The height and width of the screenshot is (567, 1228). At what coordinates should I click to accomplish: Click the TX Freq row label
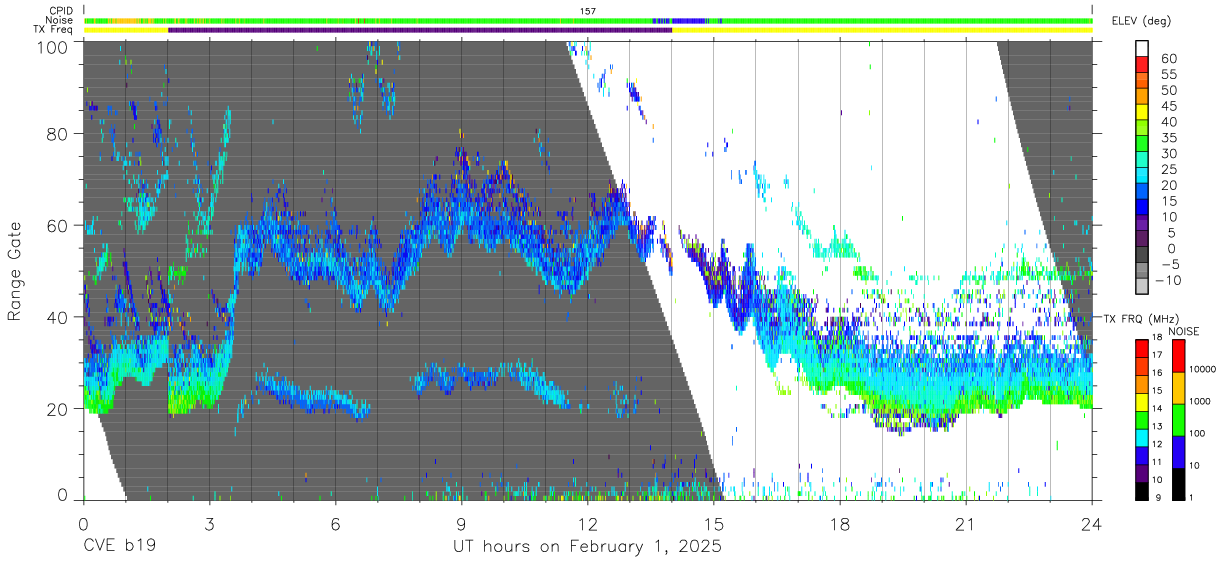52,29
